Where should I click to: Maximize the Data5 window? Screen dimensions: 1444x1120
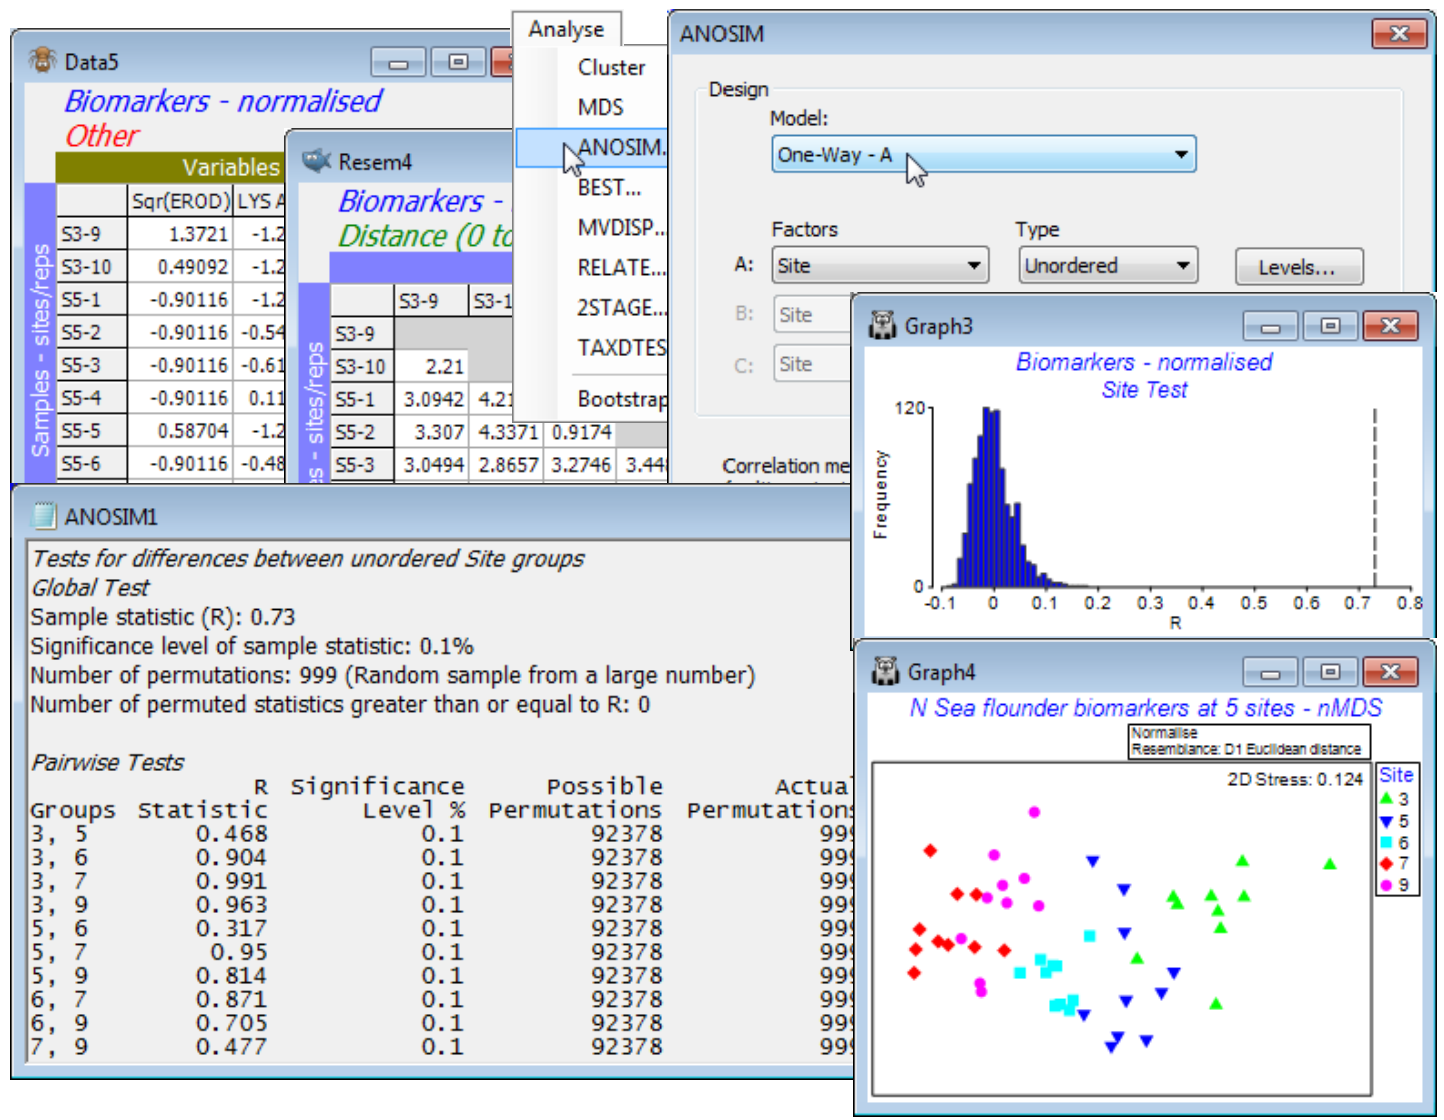458,63
